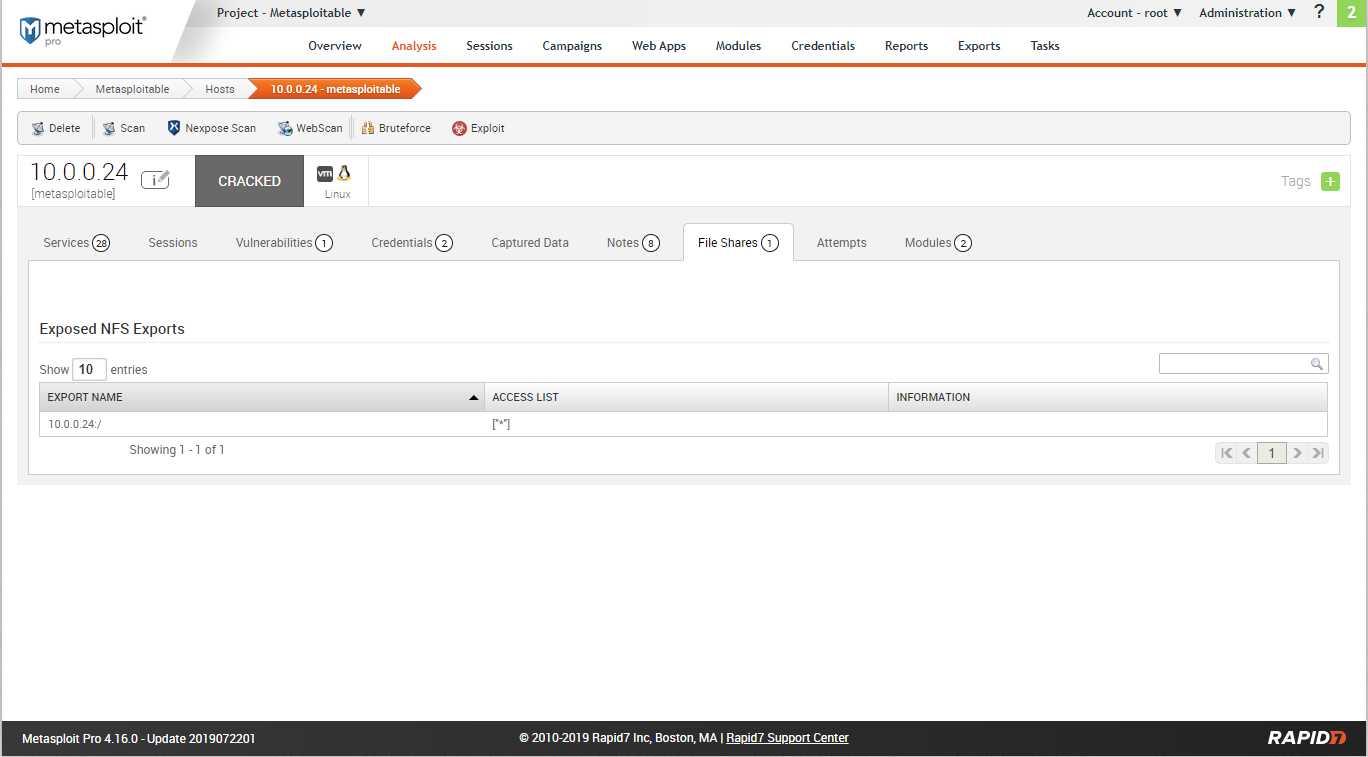The height and width of the screenshot is (757, 1368).
Task: Open the Overview menu
Action: (335, 46)
